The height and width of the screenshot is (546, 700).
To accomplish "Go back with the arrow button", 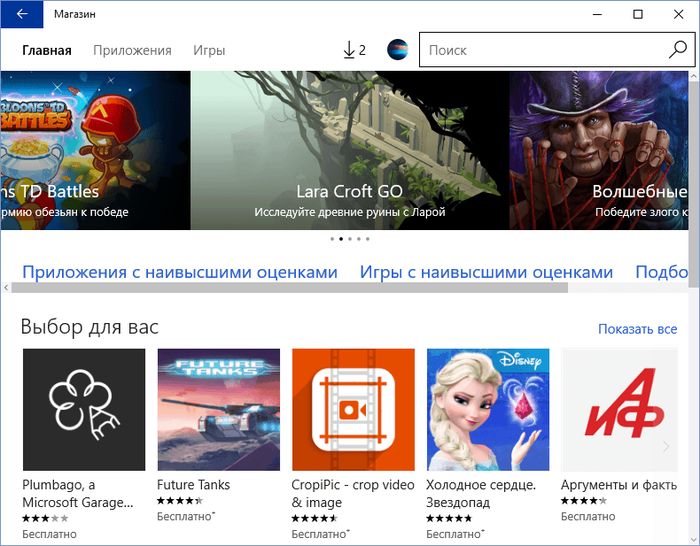I will click(x=21, y=14).
